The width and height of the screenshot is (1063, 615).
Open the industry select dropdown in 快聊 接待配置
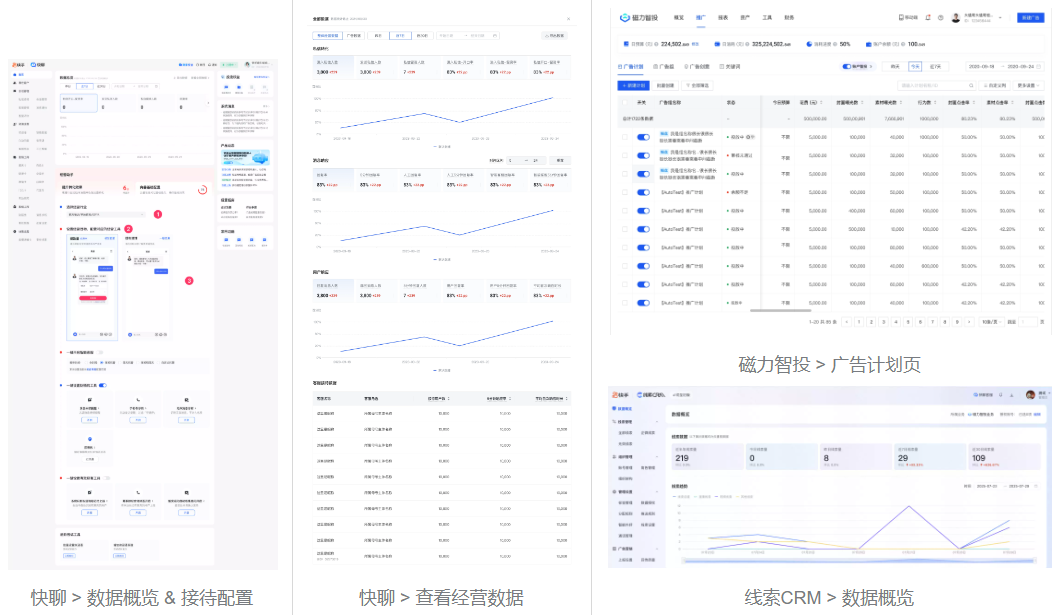[106, 214]
